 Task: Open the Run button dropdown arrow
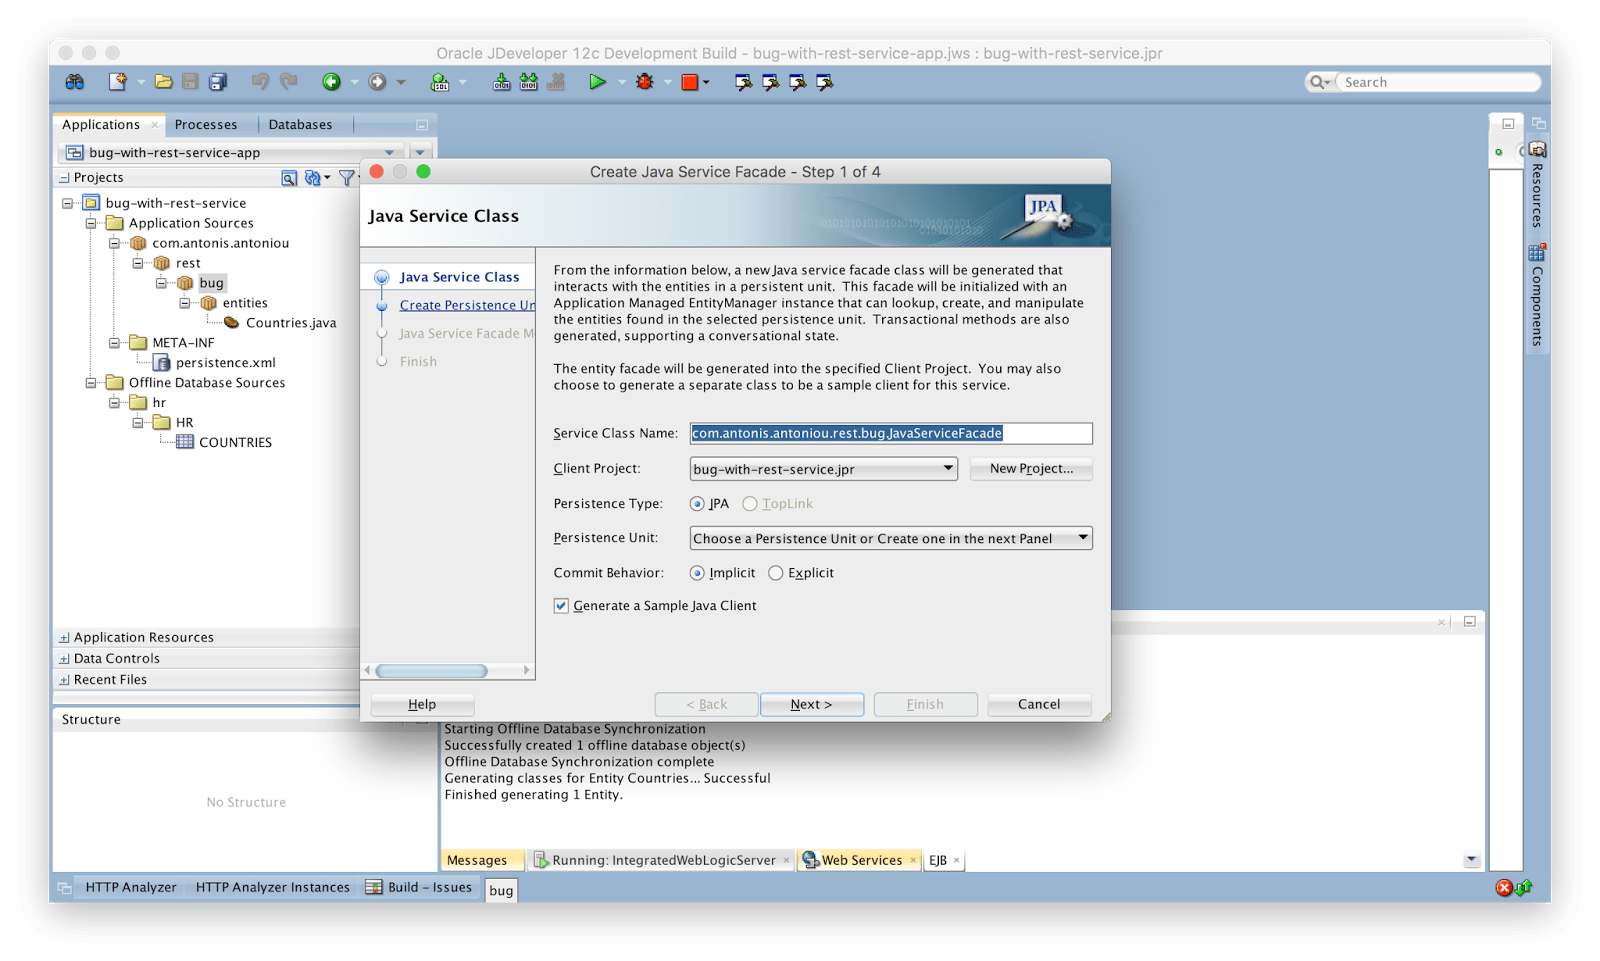point(621,82)
